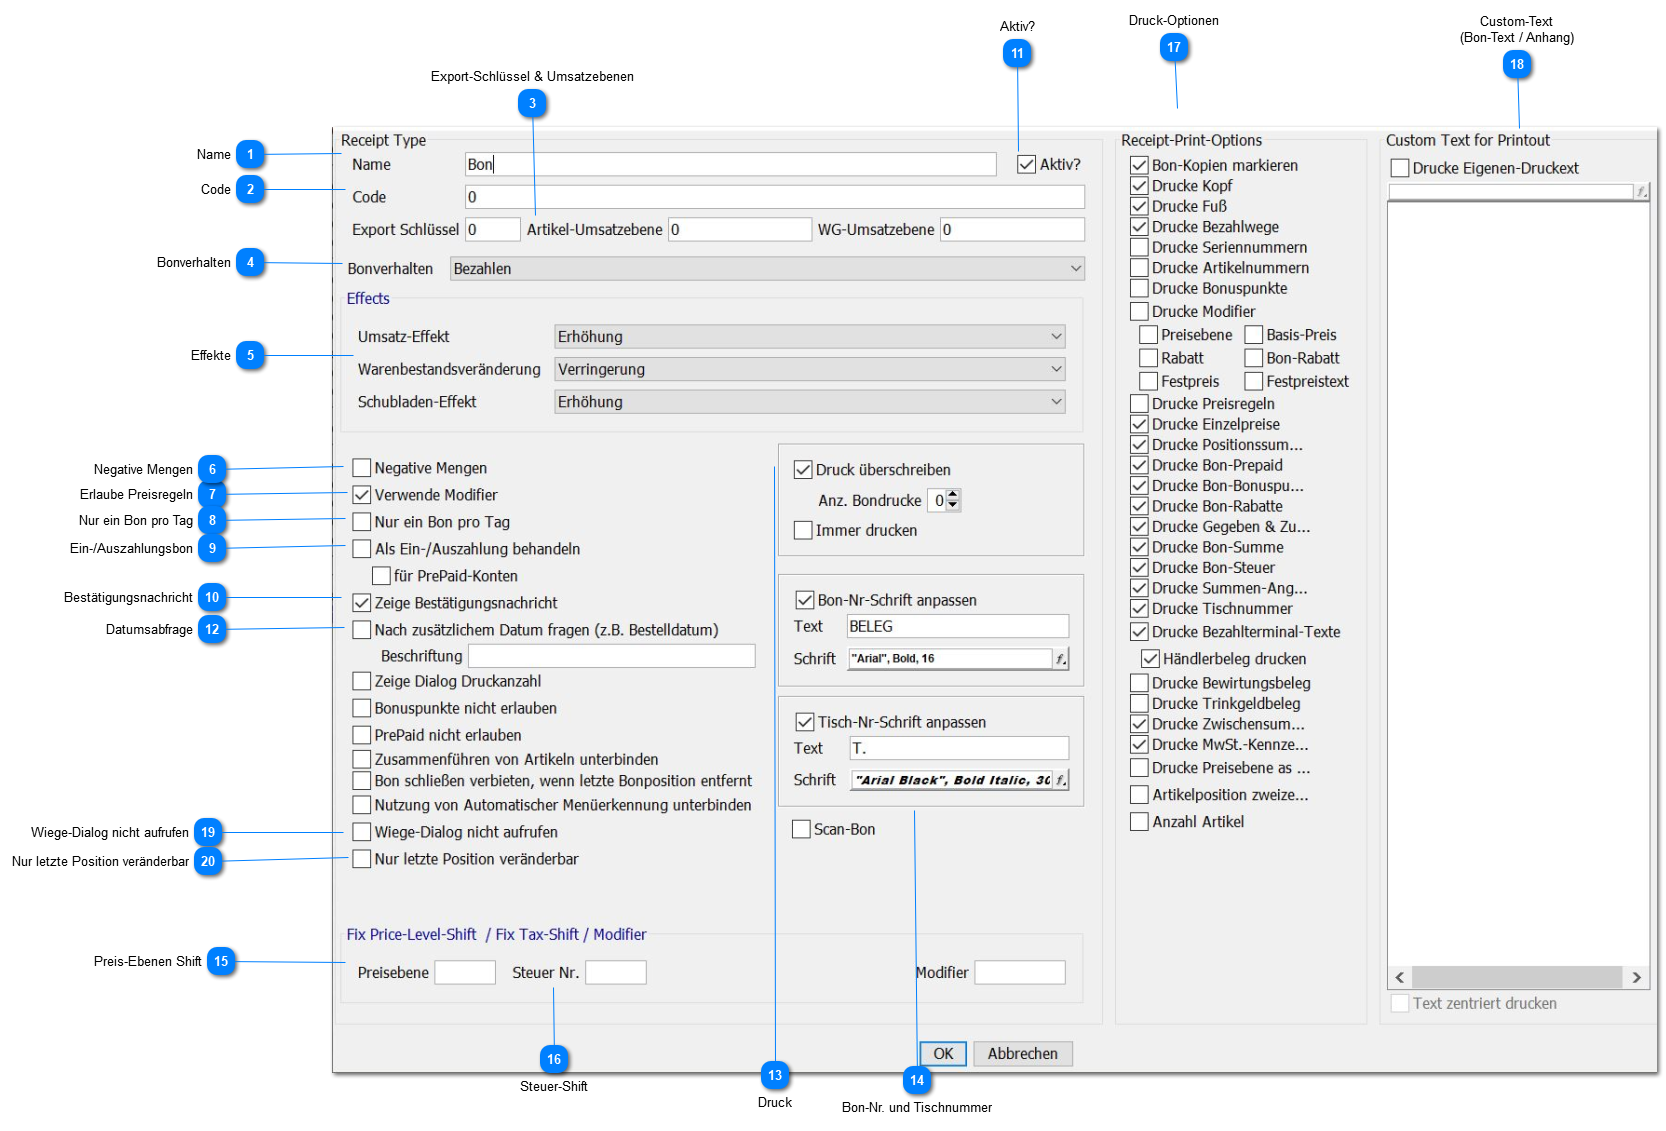This screenshot has width=1666, height=1131.
Task: Toggle Bon-Nr-Schrift anpassen checkbox
Action: pyautogui.click(x=805, y=600)
